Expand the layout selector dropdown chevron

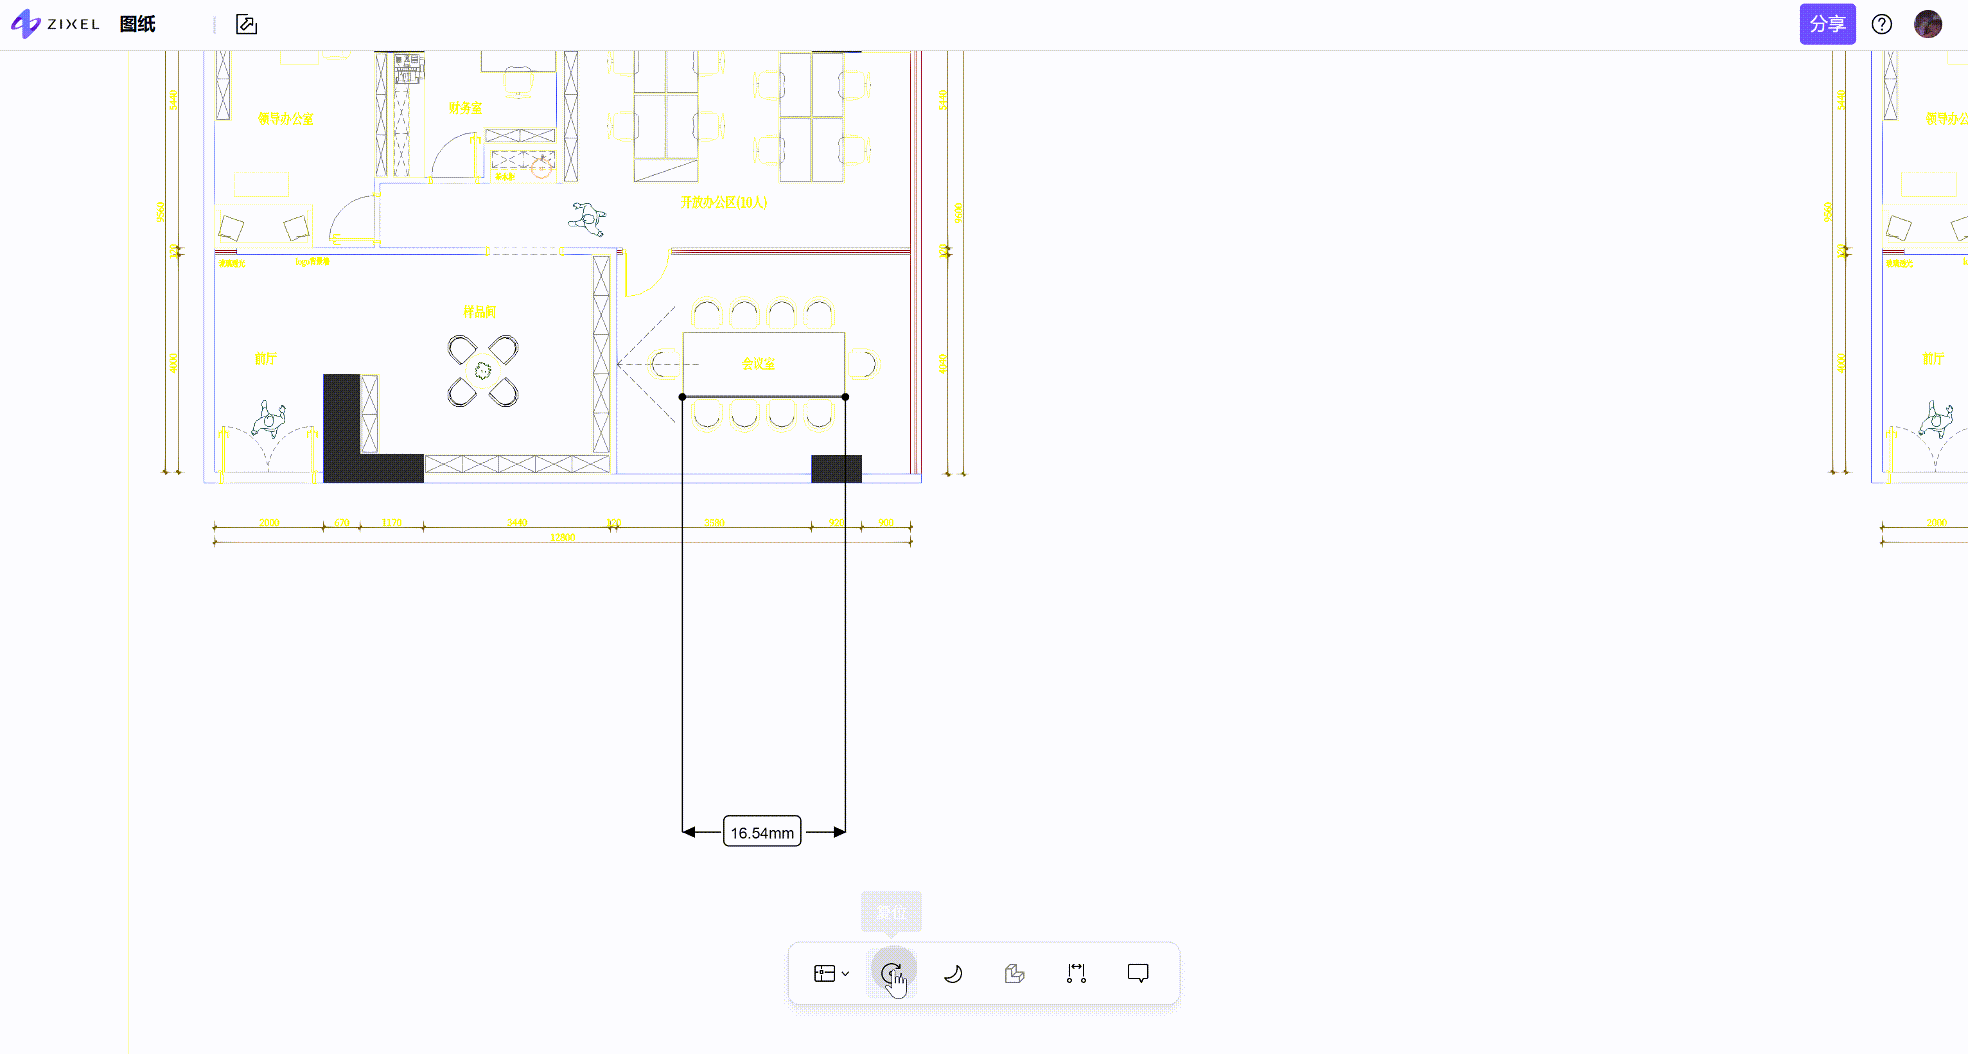coord(846,973)
